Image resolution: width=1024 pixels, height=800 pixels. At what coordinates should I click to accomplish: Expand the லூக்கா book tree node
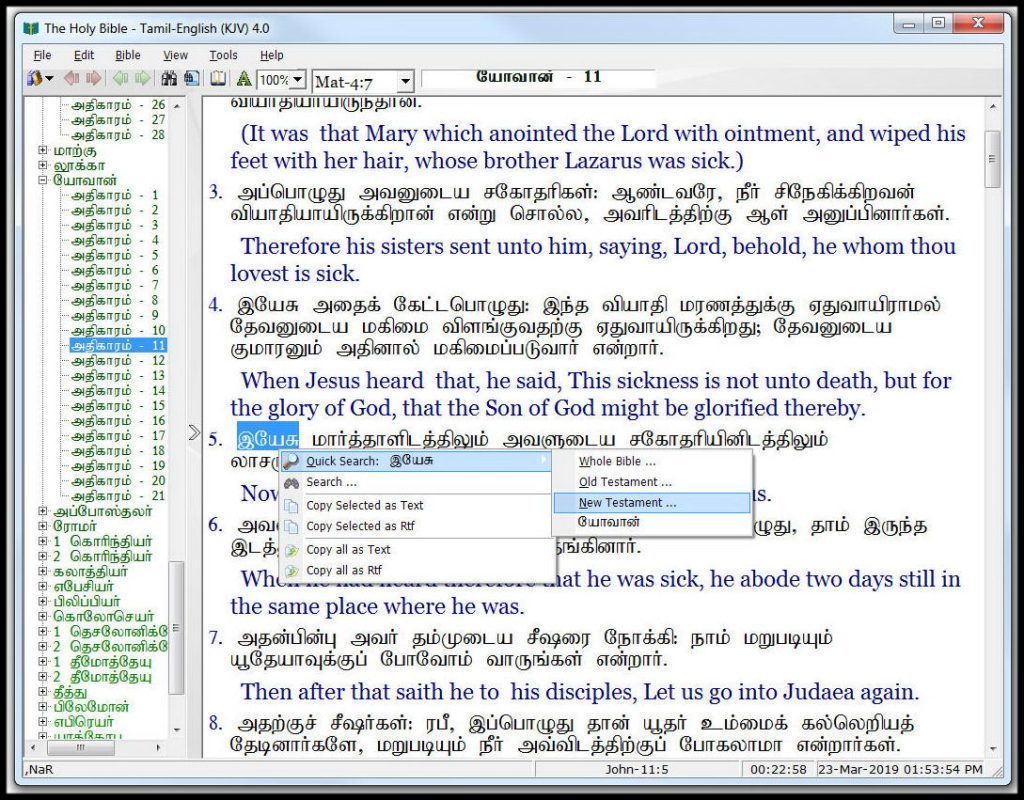pyautogui.click(x=43, y=165)
